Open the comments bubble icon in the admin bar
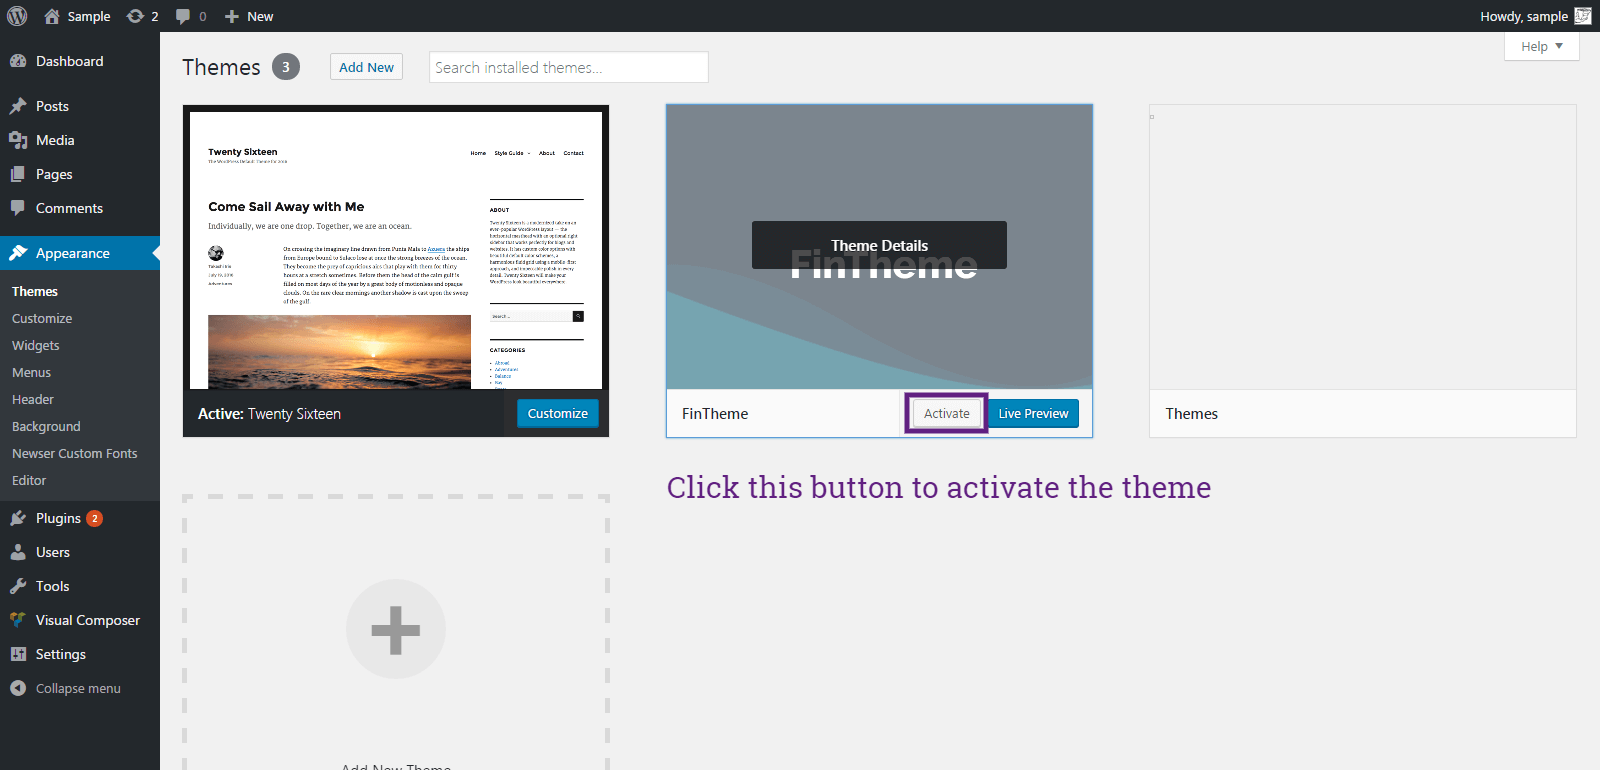The image size is (1600, 770). 183,16
